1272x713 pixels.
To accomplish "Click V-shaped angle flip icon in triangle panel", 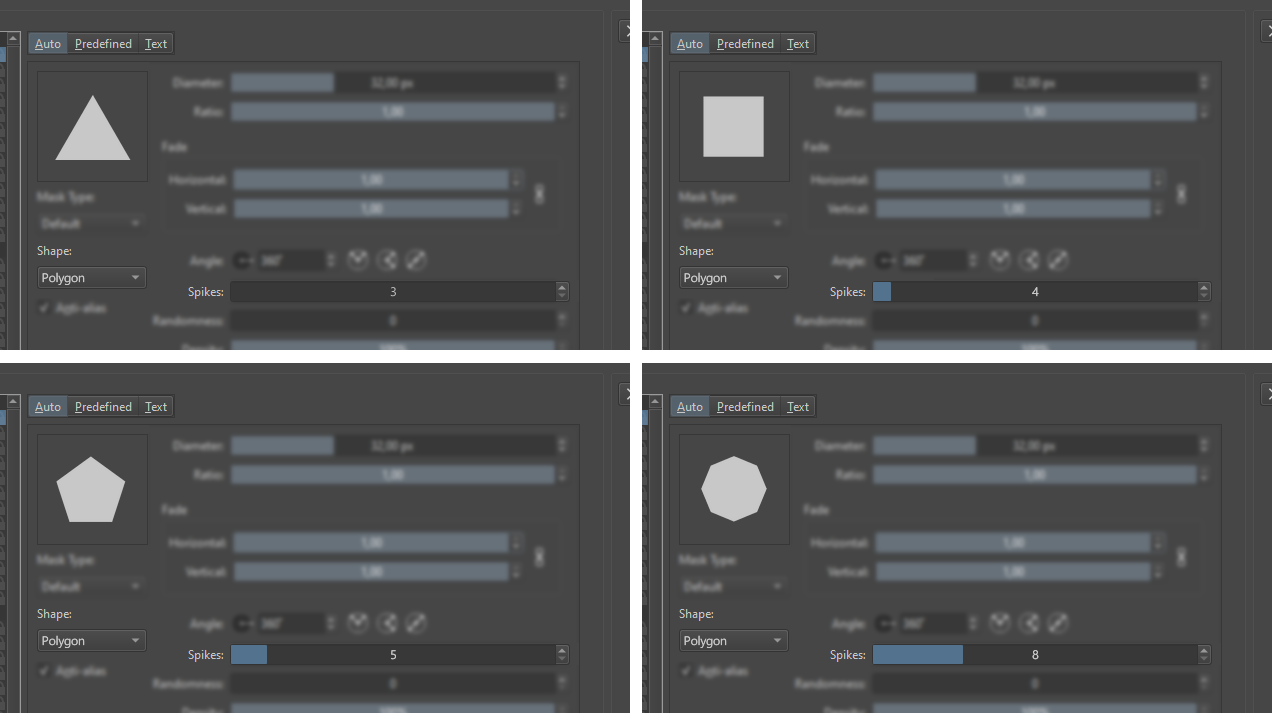I will [358, 260].
